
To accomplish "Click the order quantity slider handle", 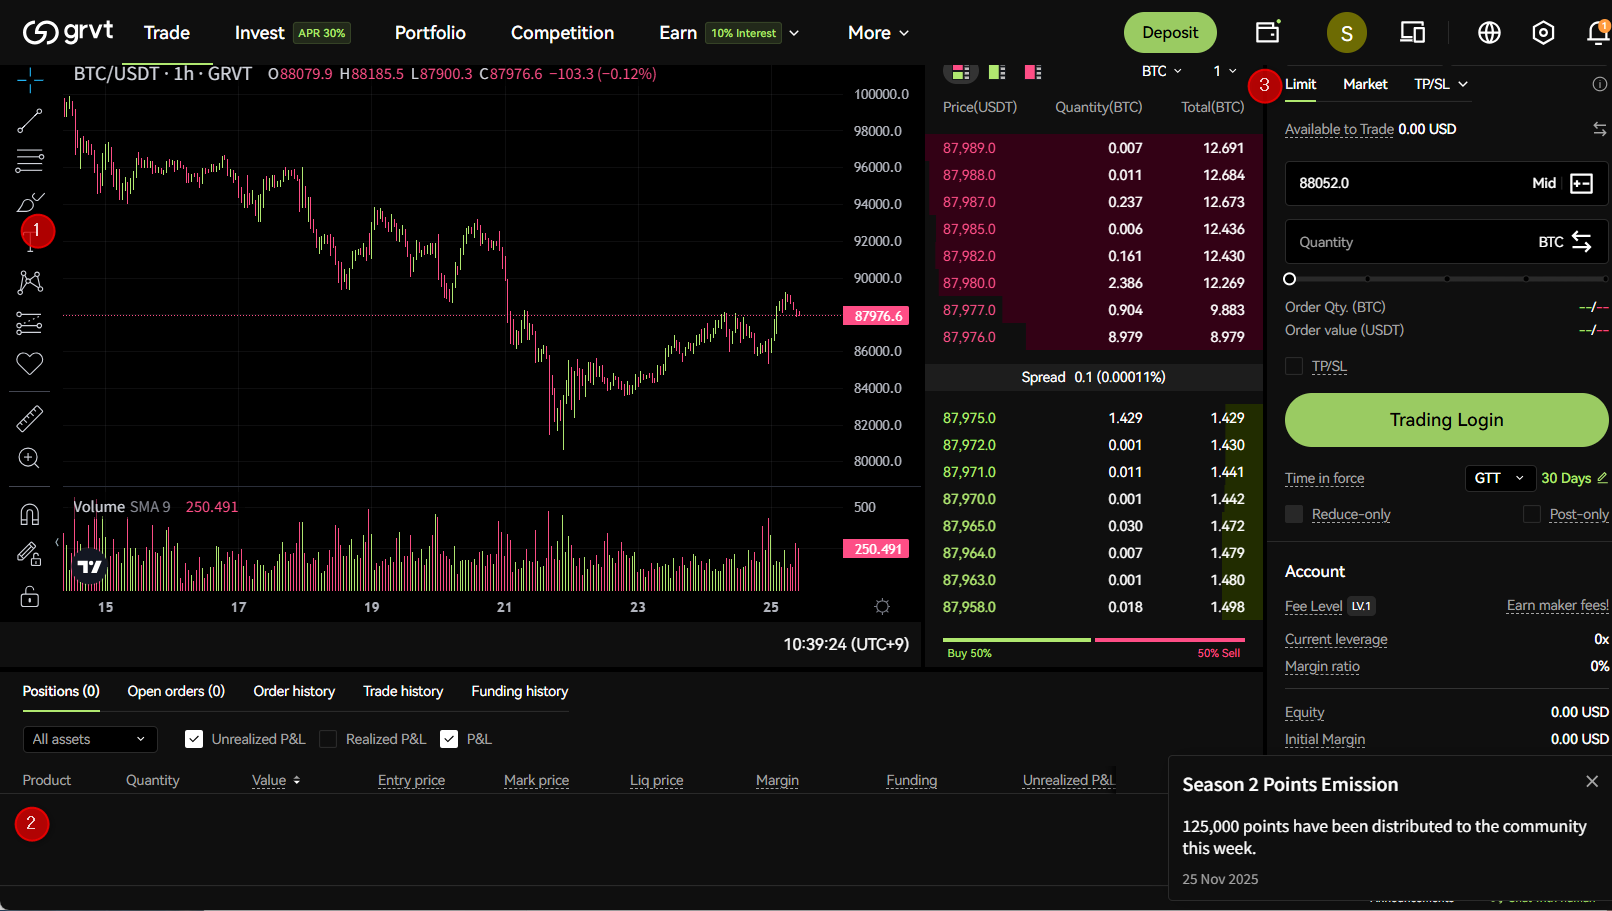I will [x=1290, y=279].
